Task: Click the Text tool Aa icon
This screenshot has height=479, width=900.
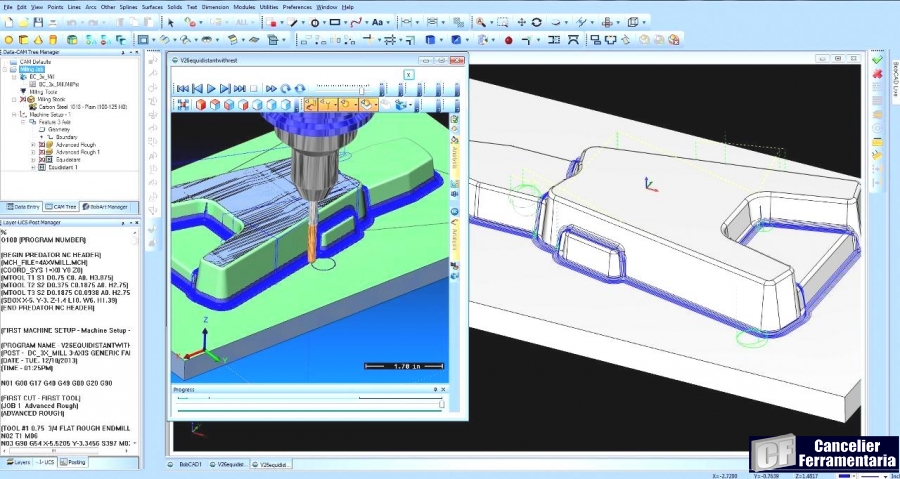Action: point(379,21)
